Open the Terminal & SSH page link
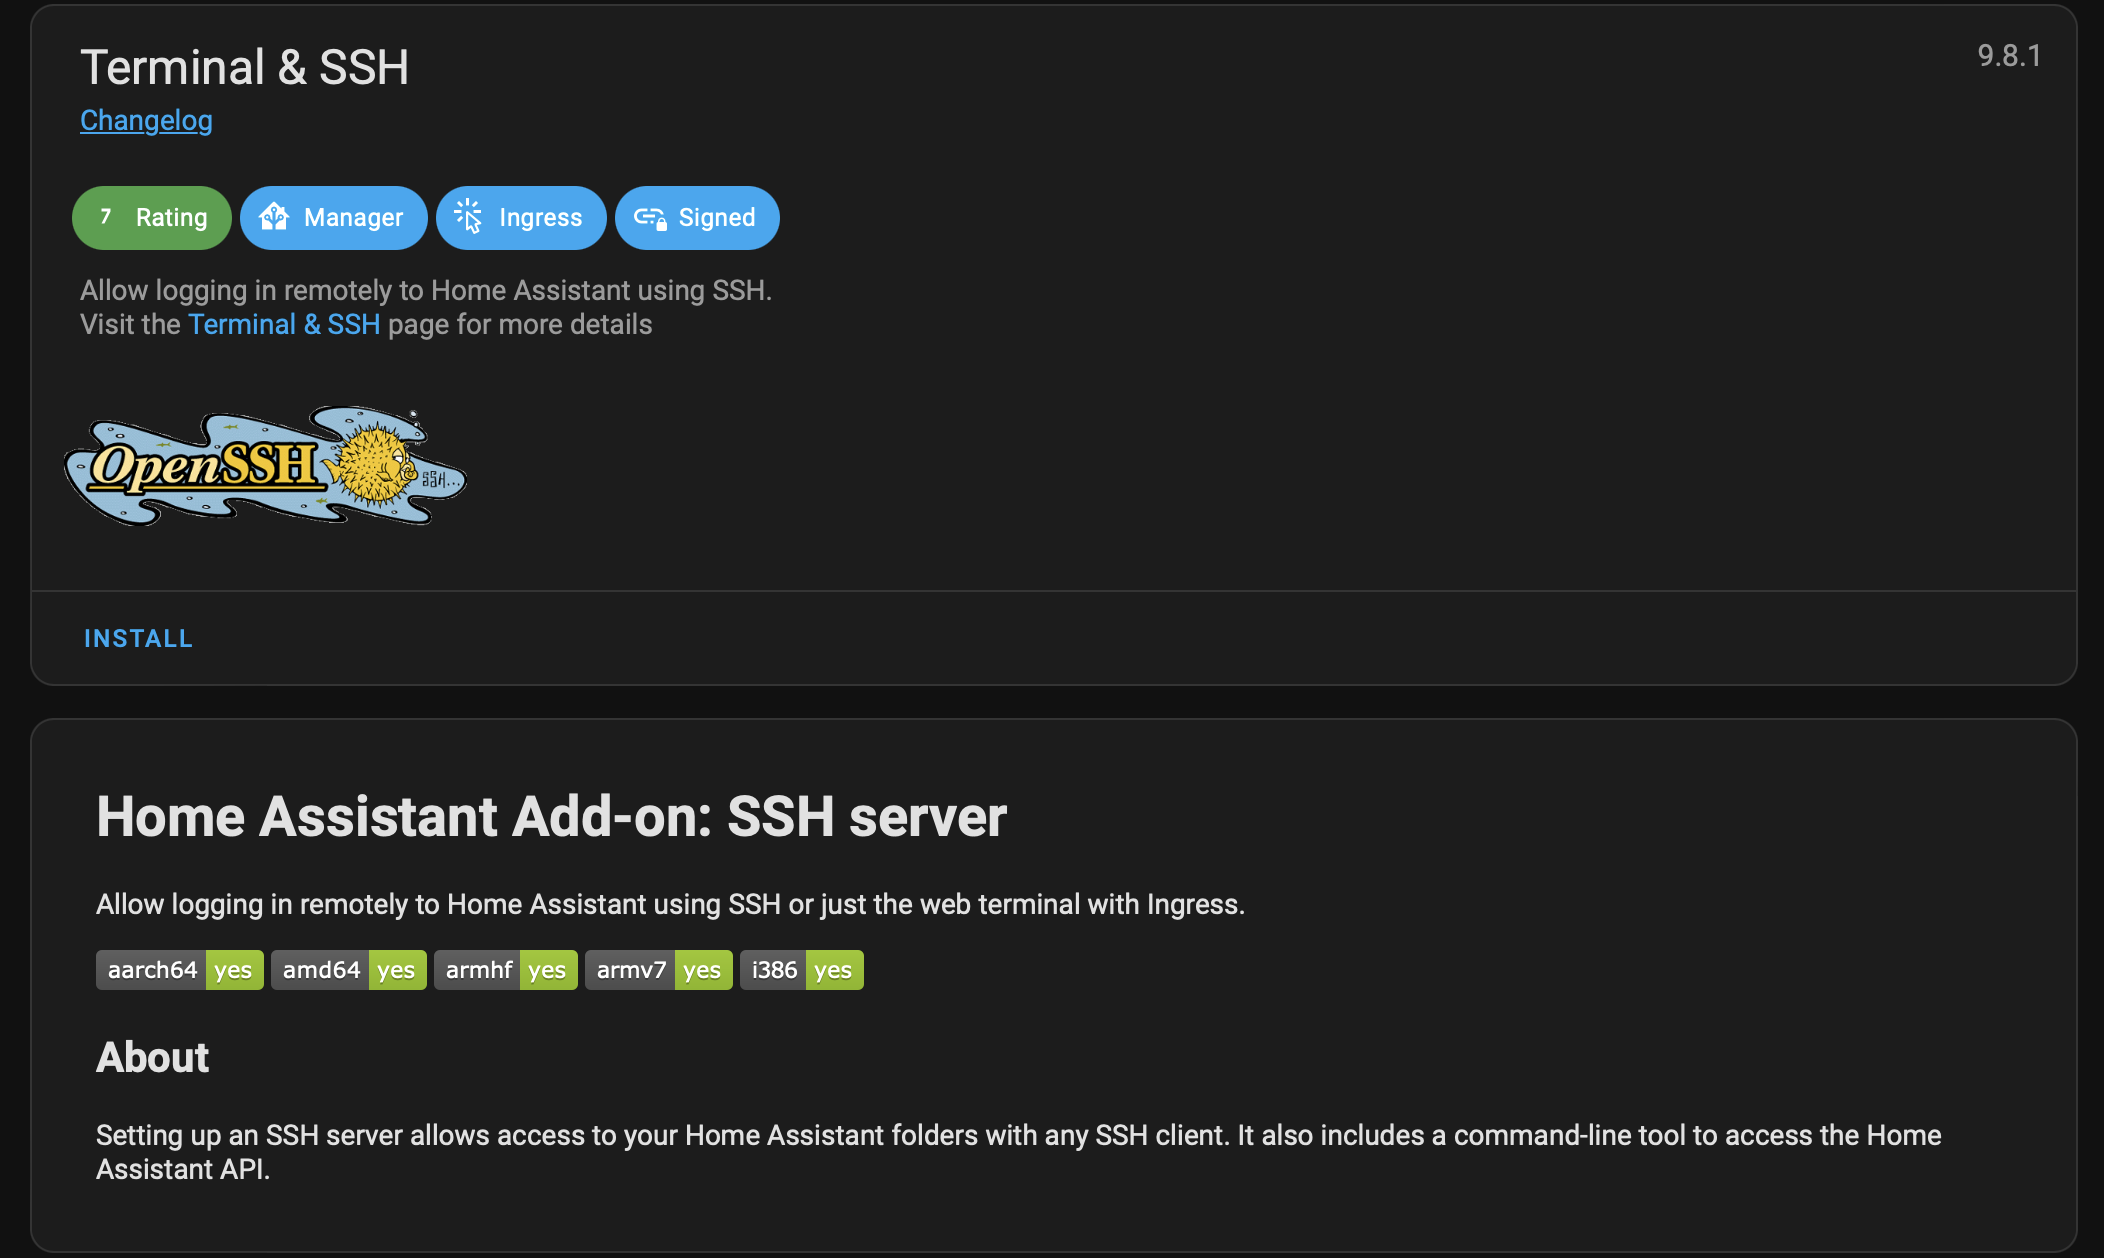 284,325
